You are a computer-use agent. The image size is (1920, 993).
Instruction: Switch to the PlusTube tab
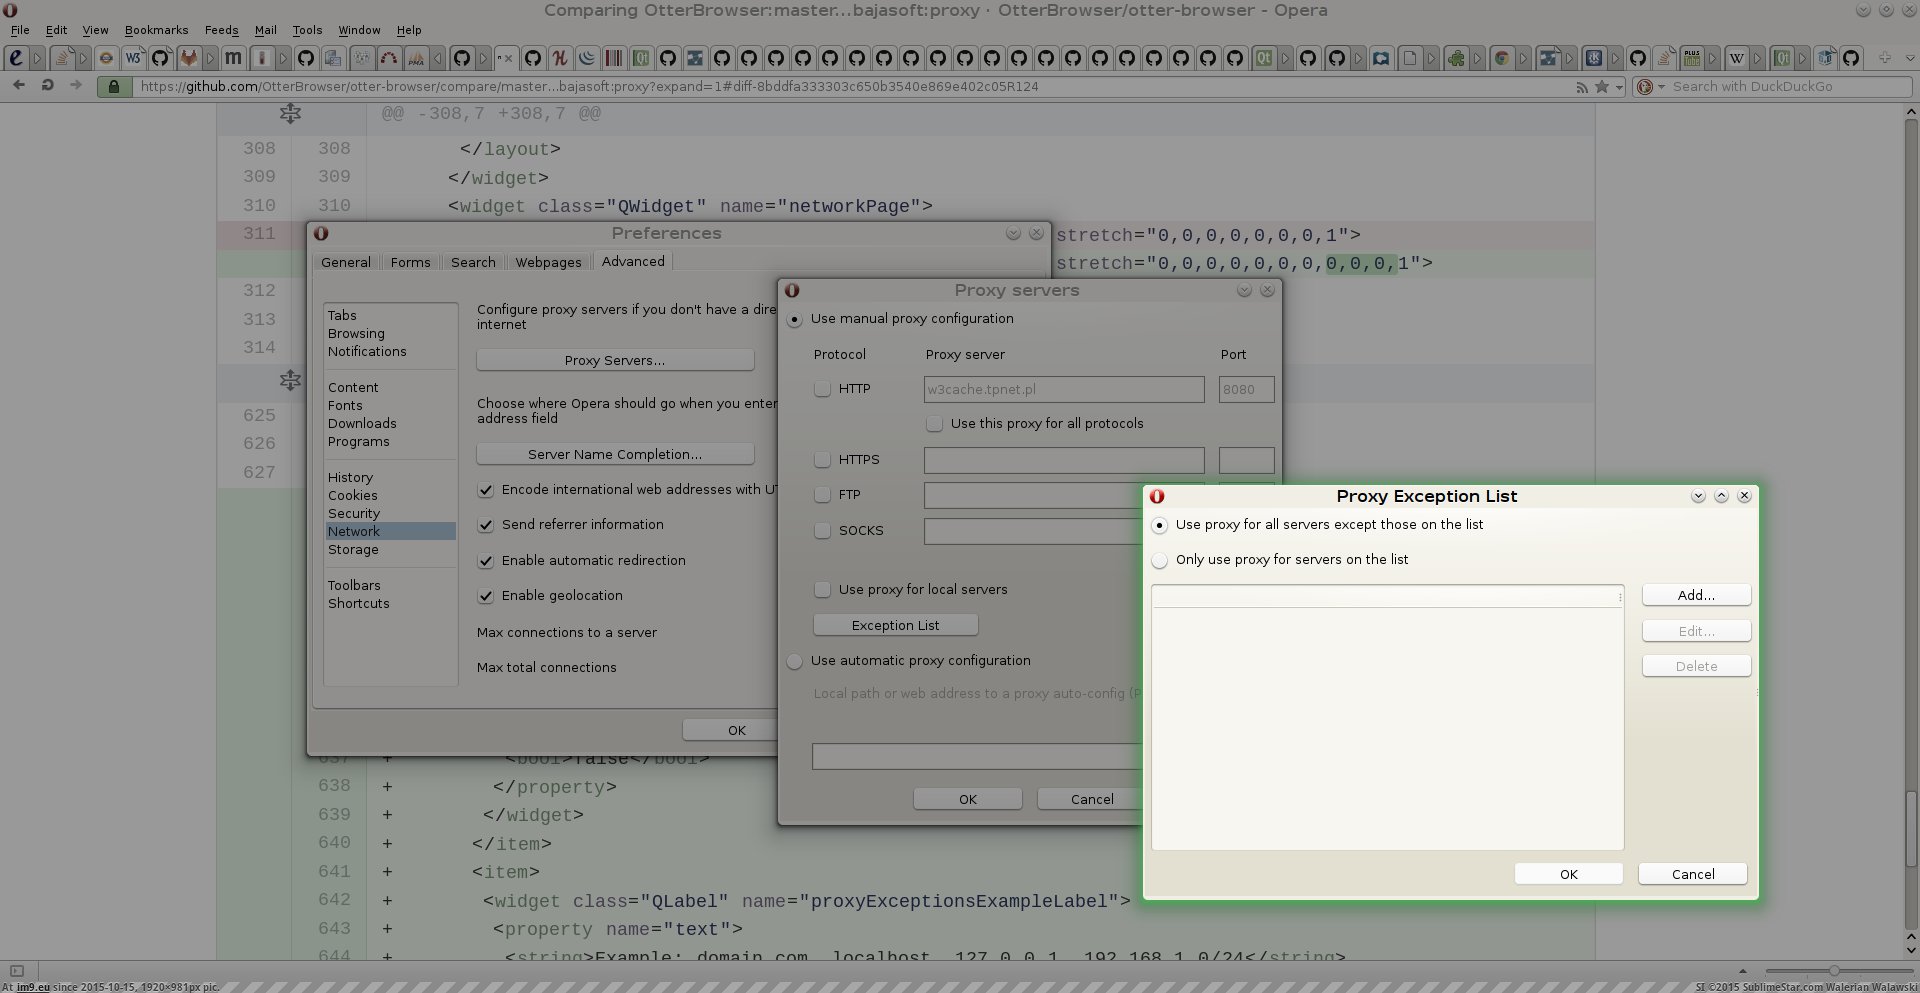click(x=1692, y=58)
